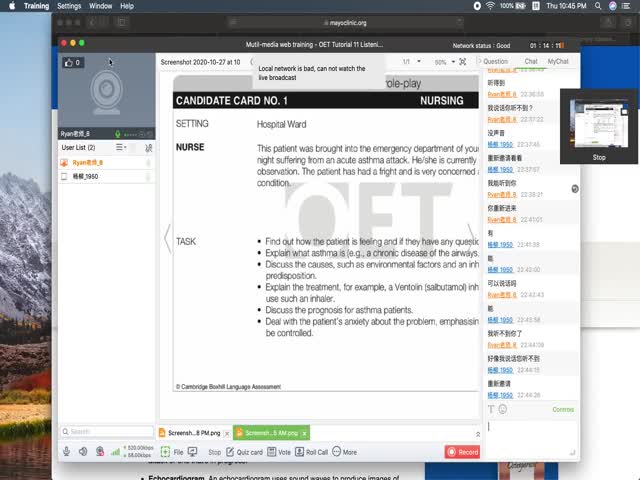Image resolution: width=640 pixels, height=480 pixels.
Task: Open the File button
Action: [178, 452]
